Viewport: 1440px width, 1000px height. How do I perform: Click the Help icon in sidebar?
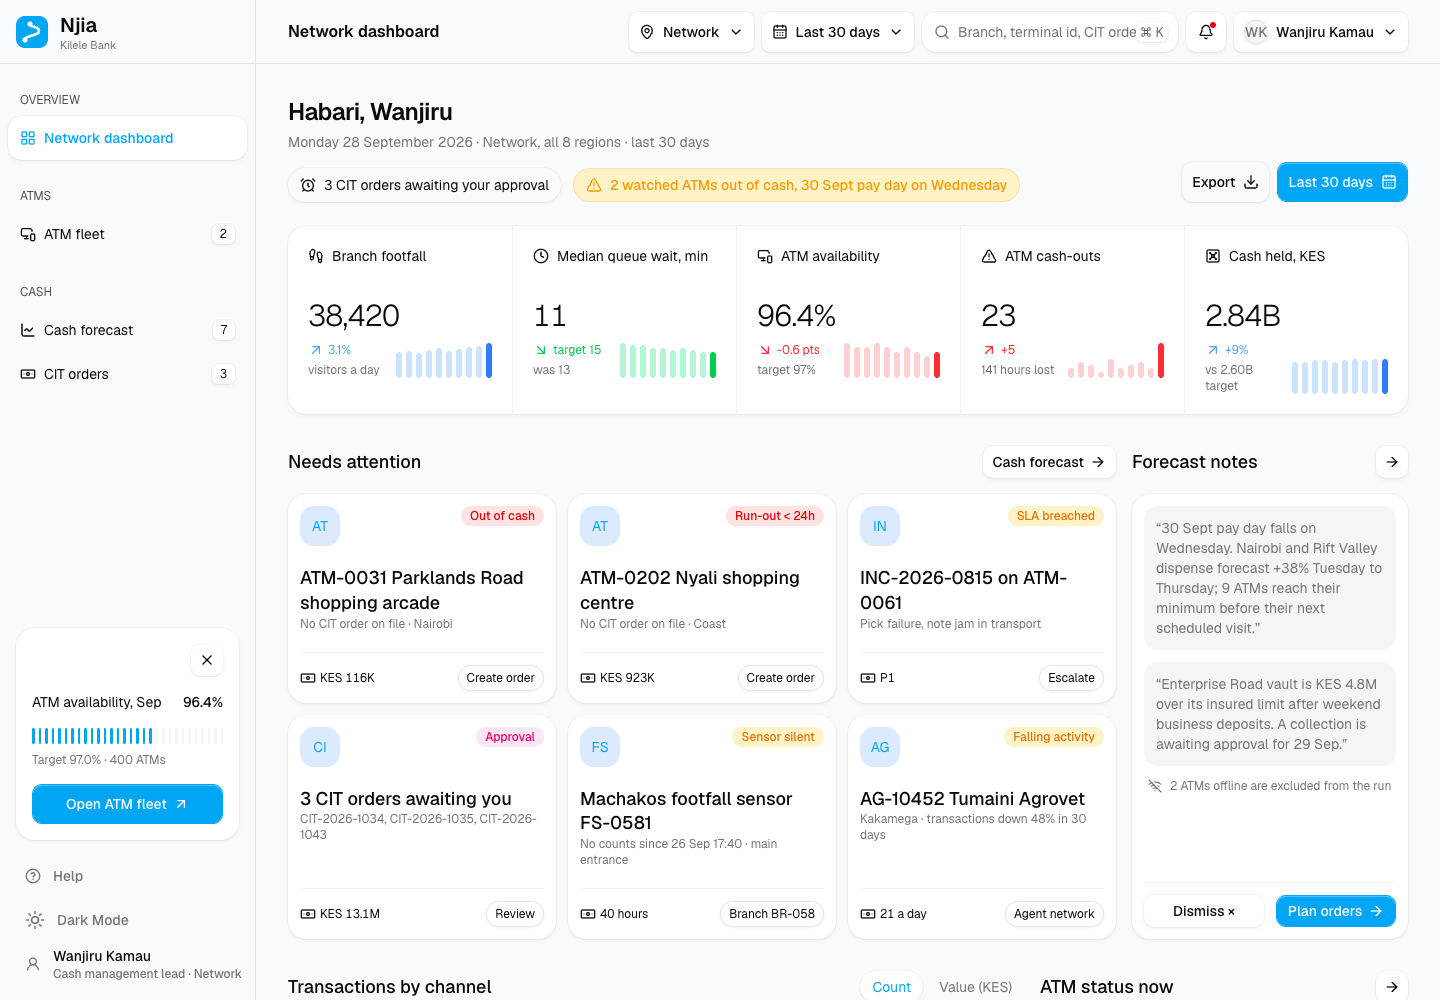tap(33, 876)
